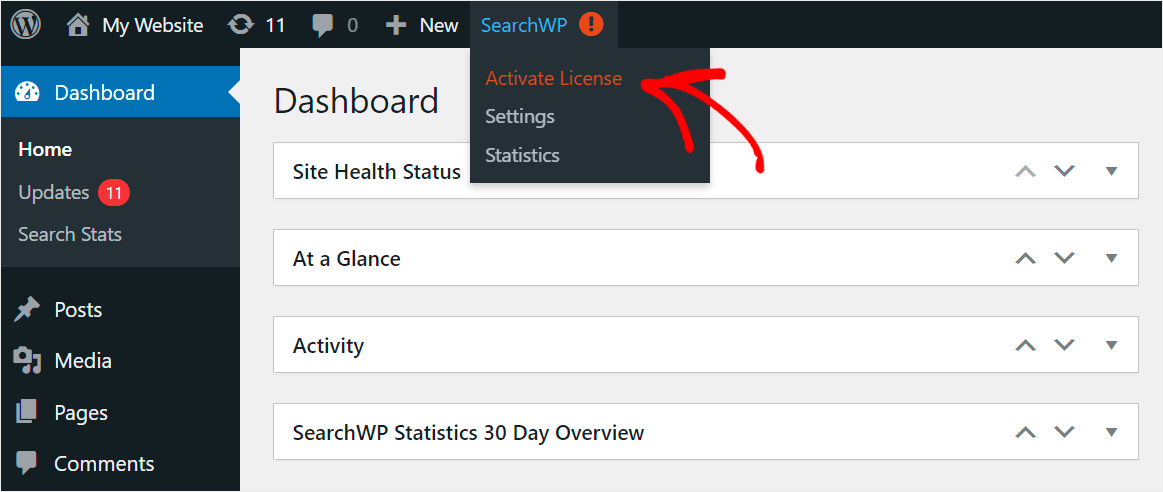The width and height of the screenshot is (1163, 492).
Task: Open Search Stats submenu link
Action: (70, 234)
